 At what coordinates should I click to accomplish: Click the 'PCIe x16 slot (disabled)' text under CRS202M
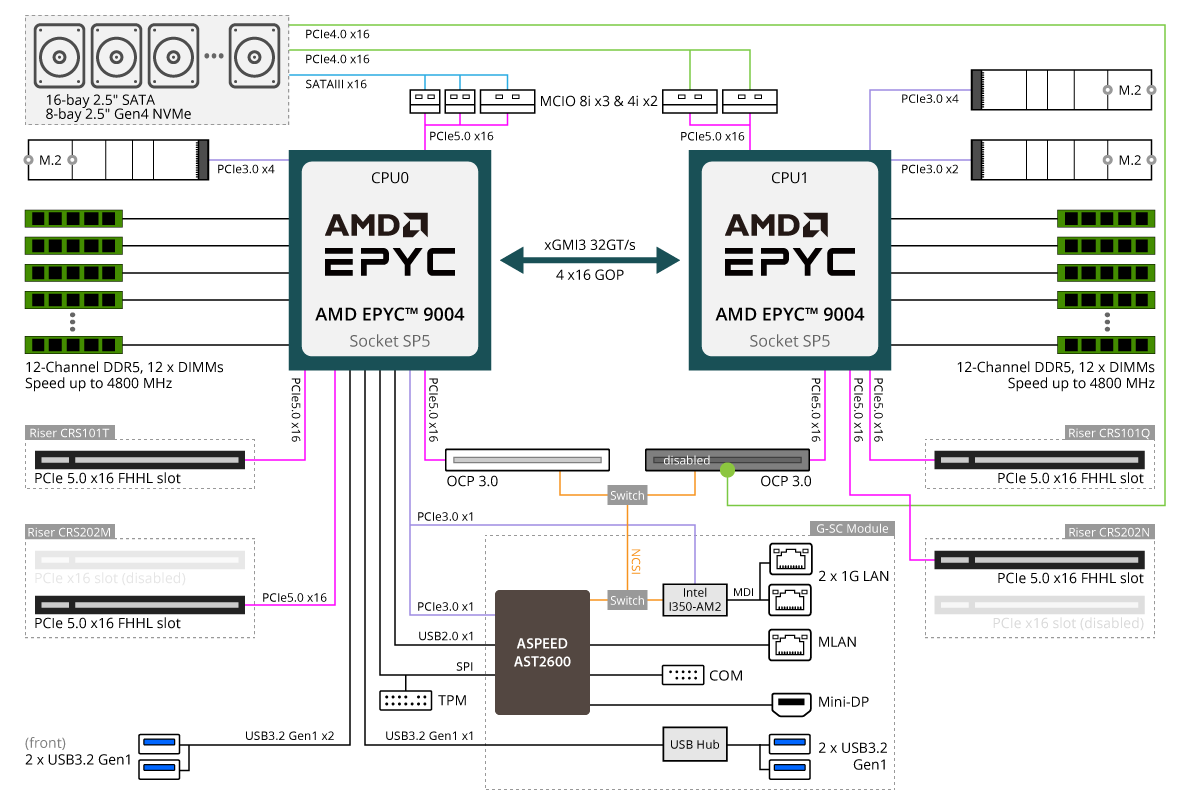coord(110,578)
